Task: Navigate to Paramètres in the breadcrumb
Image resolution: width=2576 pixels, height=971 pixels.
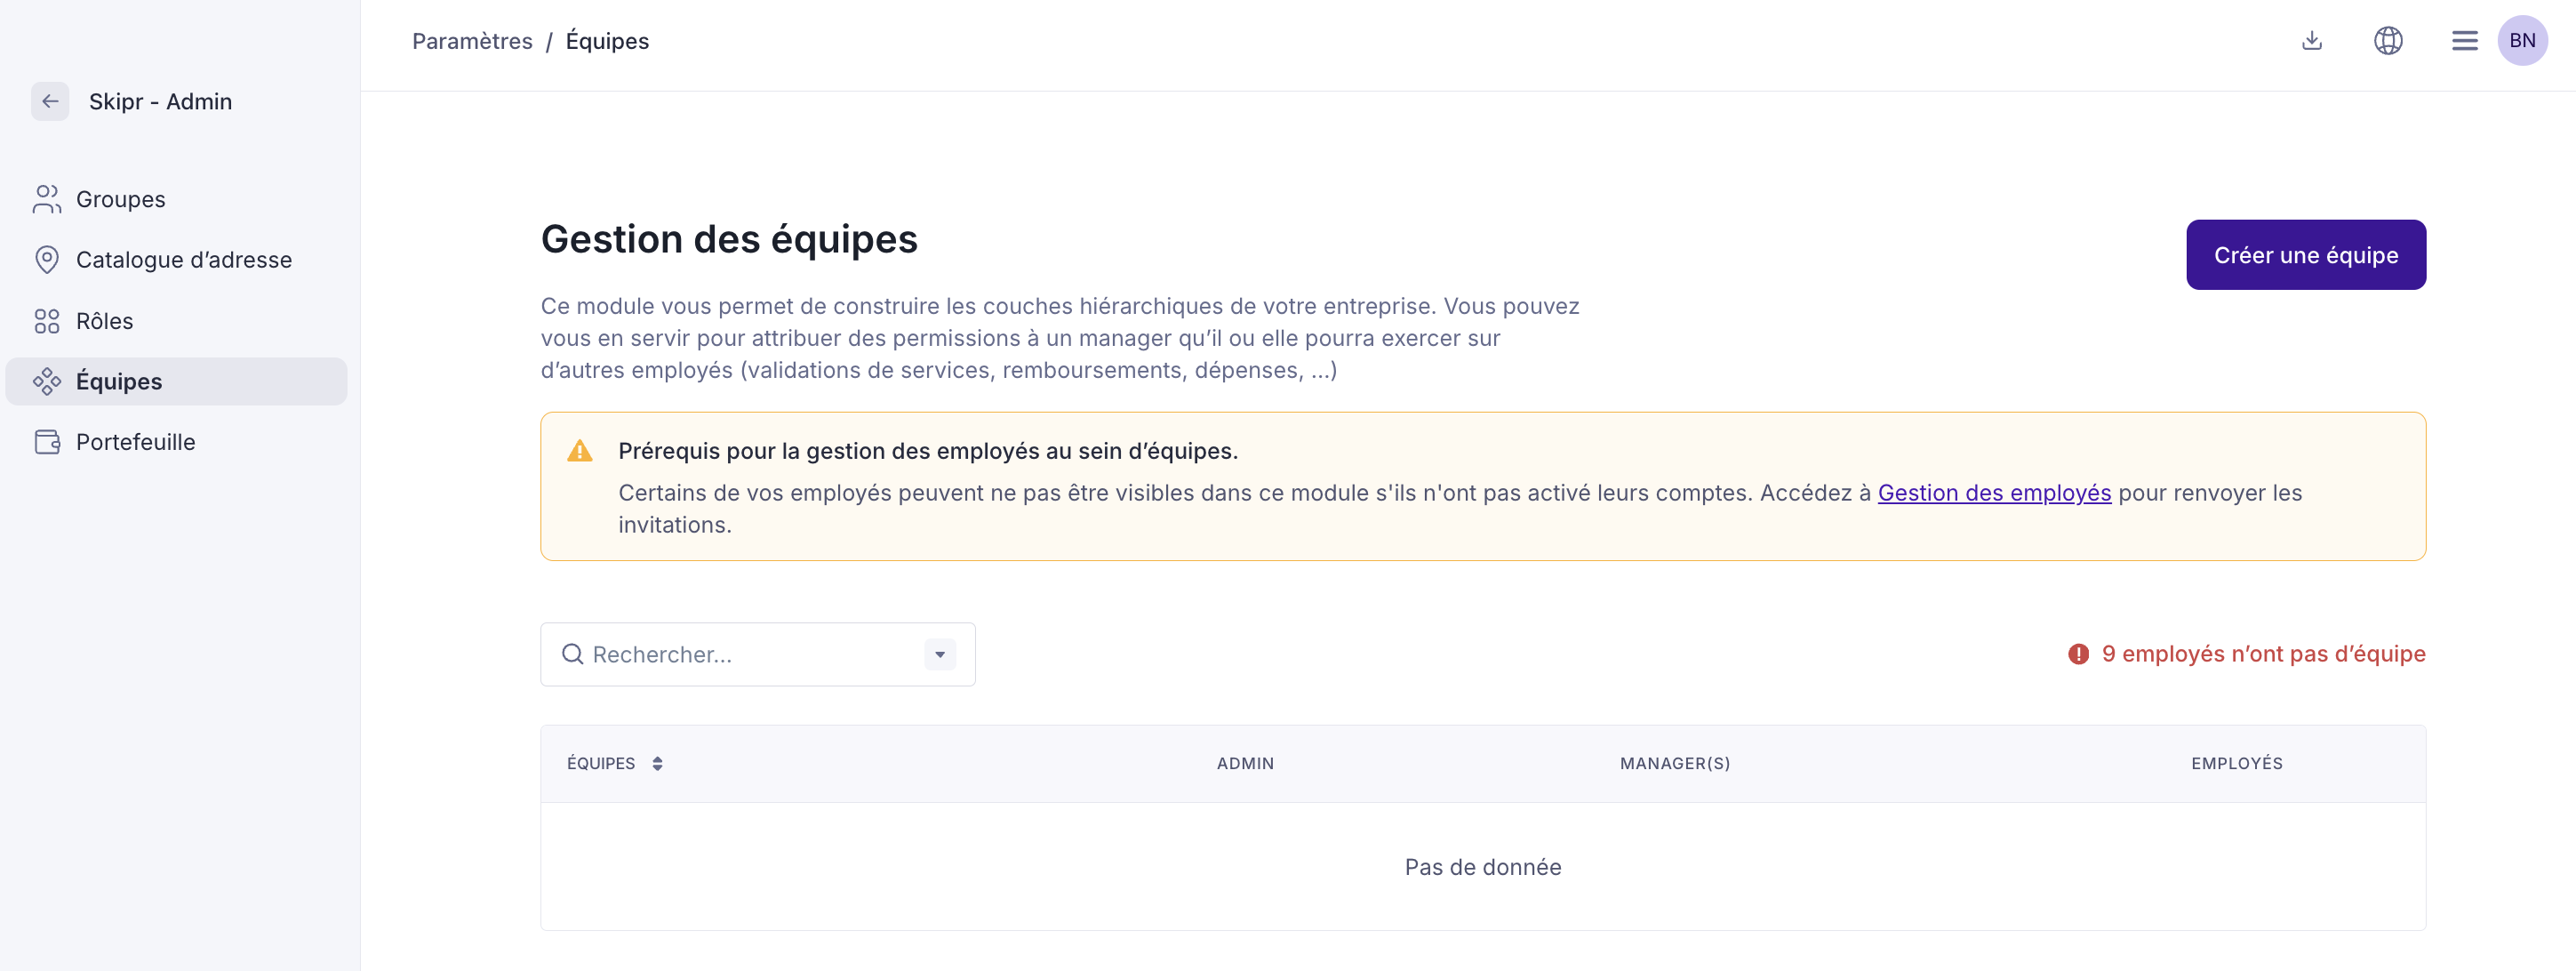Action: pyautogui.click(x=472, y=41)
